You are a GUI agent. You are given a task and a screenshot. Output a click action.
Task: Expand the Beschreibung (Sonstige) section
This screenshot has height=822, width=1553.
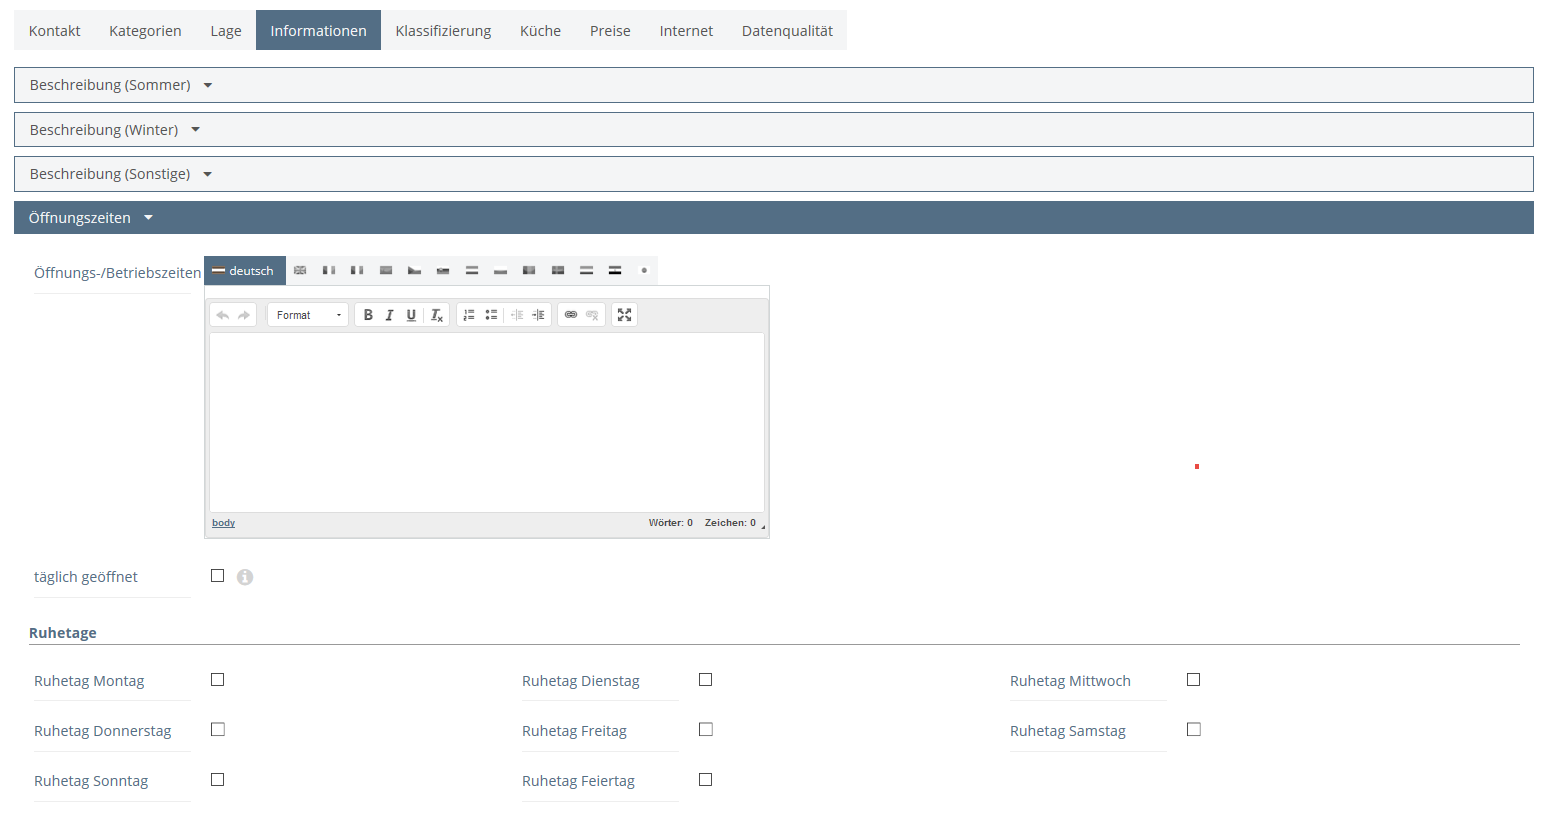[773, 174]
